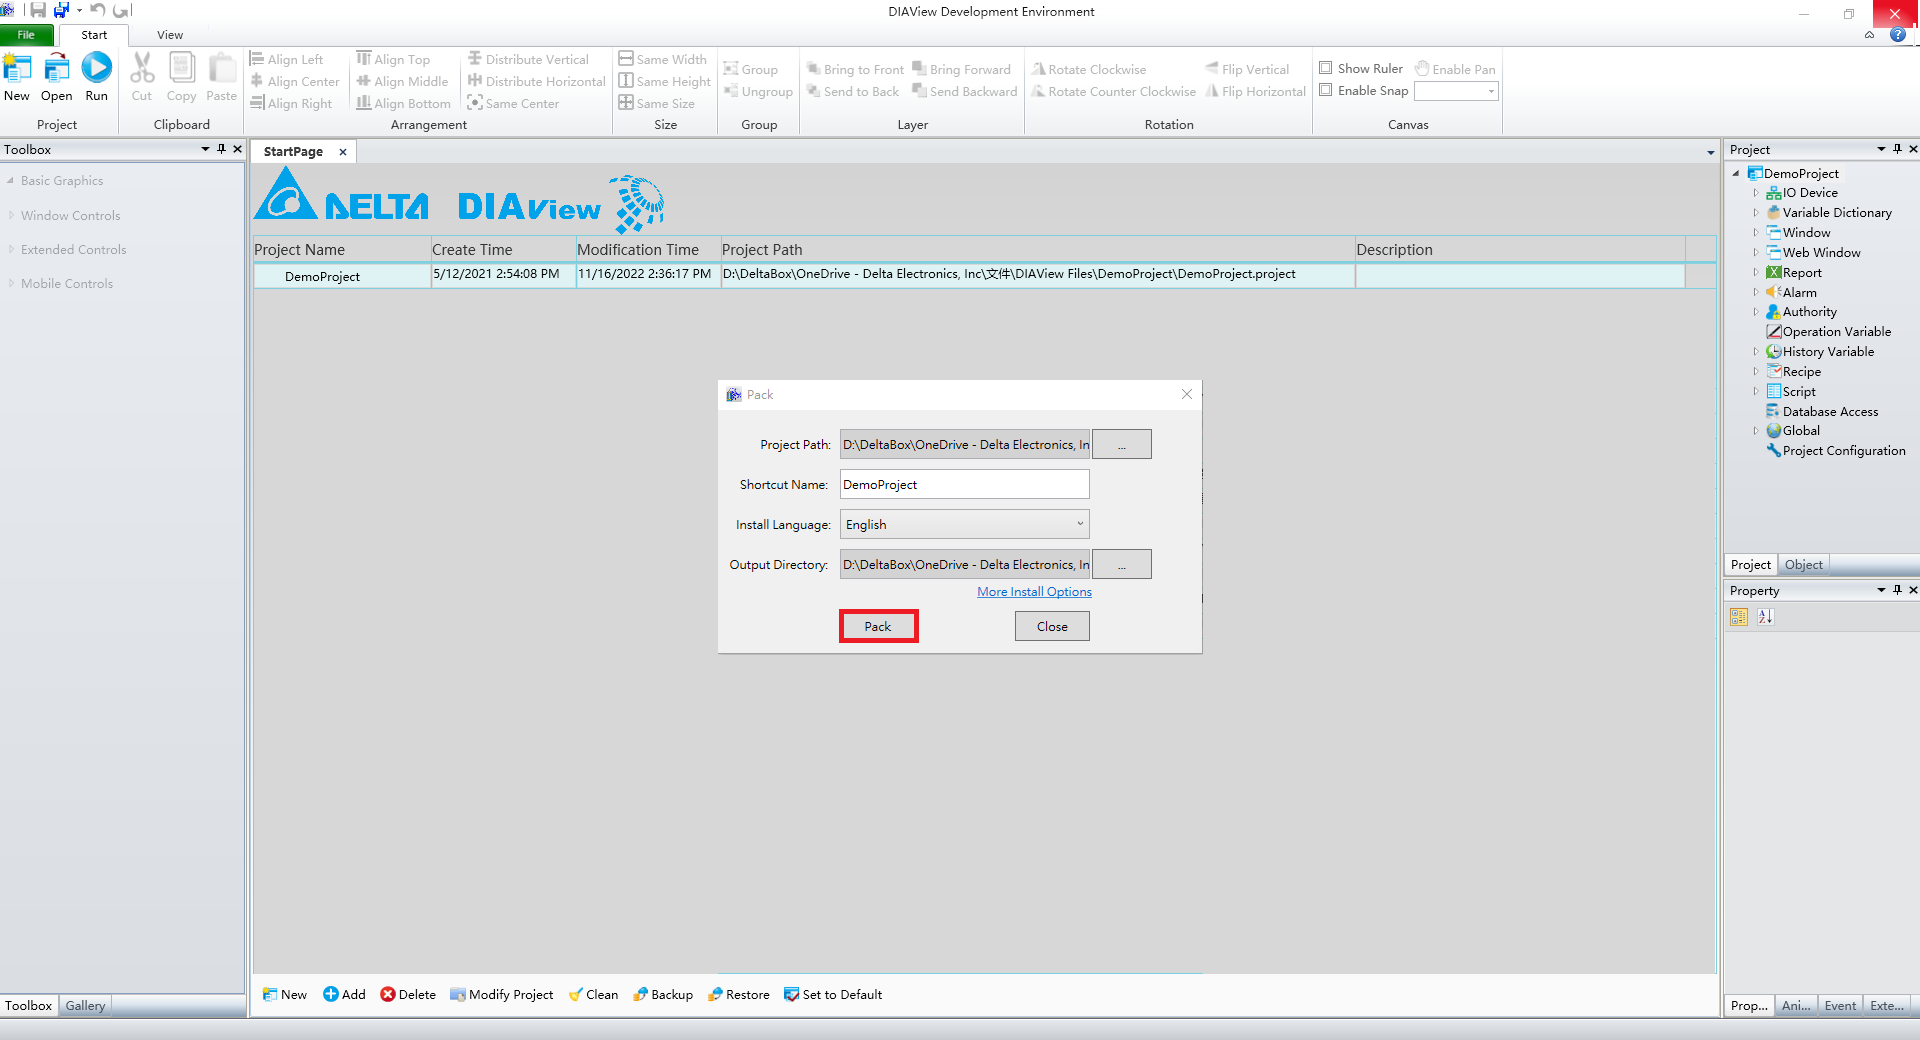Open the File menu tab

(x=26, y=35)
